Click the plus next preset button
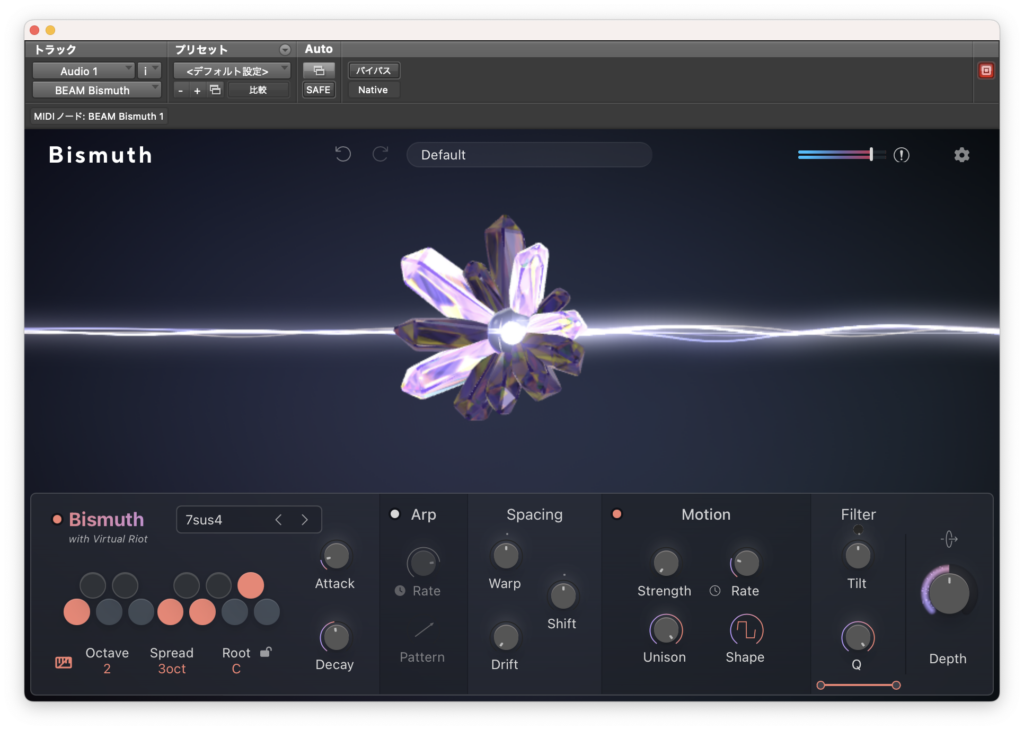Viewport: 1024px width, 730px height. pos(197,91)
